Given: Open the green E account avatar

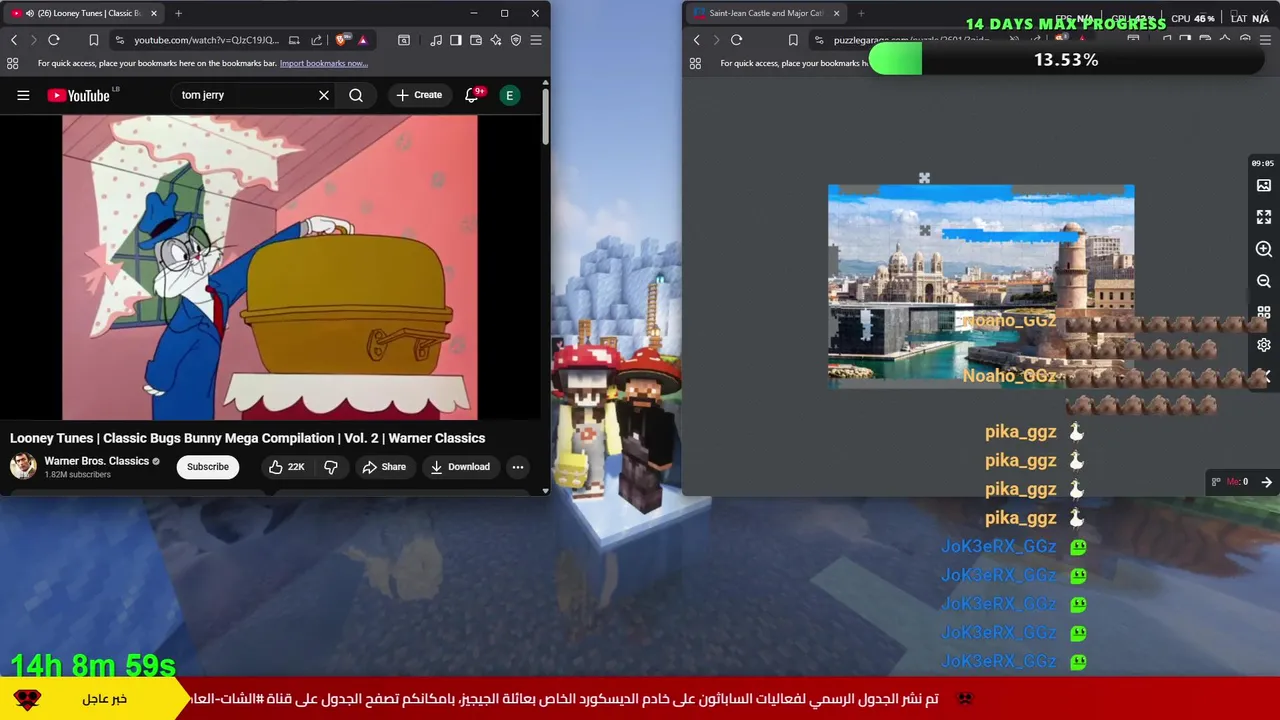Looking at the screenshot, I should click(510, 95).
